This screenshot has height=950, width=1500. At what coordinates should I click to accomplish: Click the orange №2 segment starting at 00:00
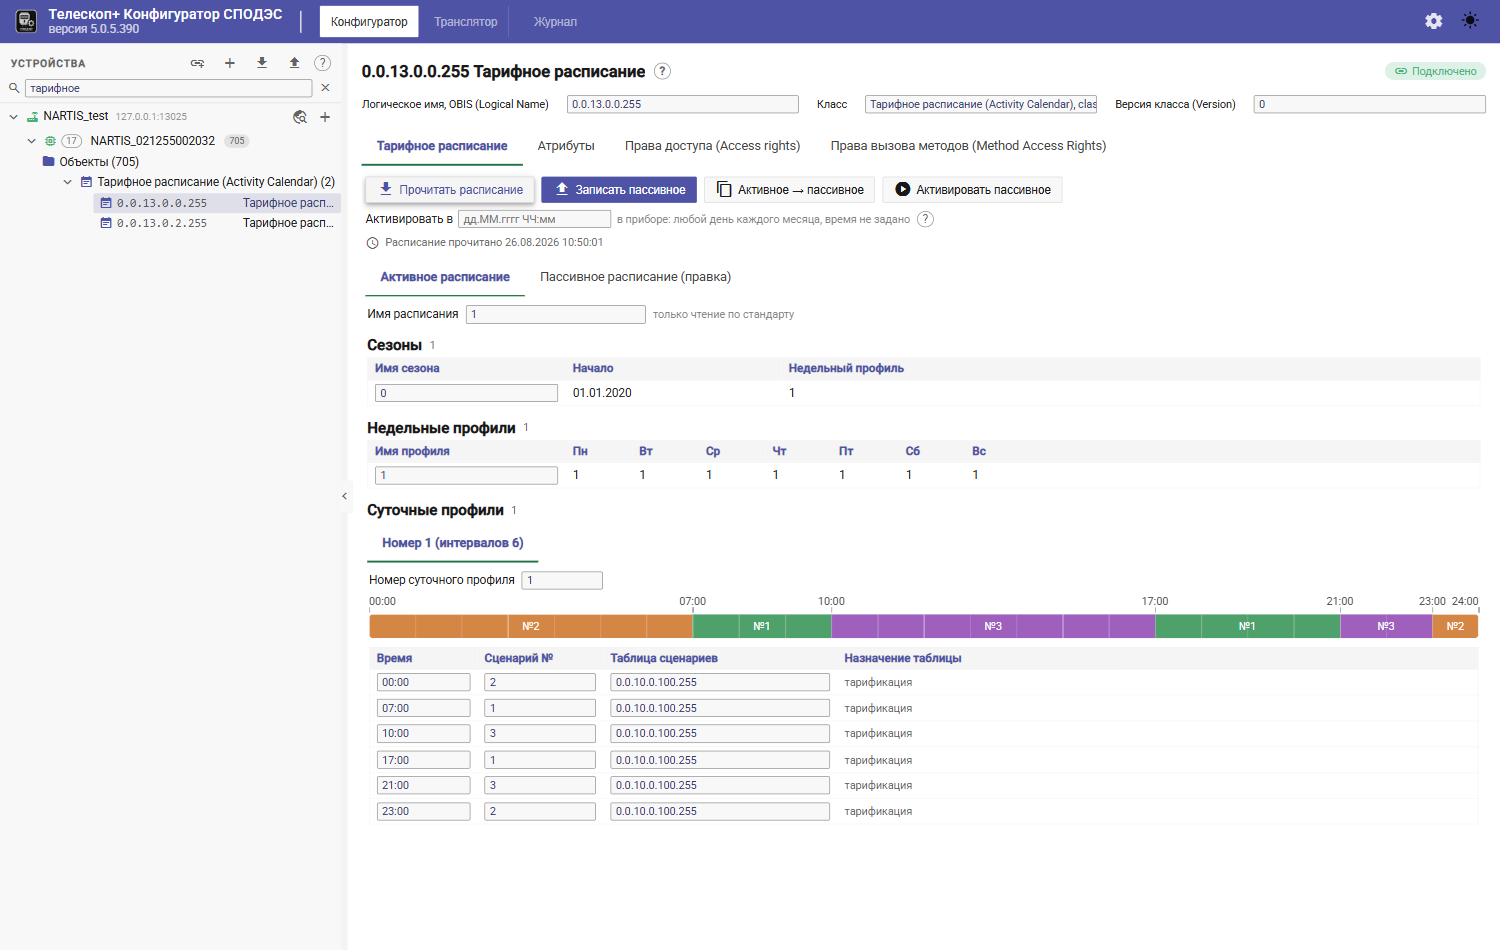[x=531, y=626]
